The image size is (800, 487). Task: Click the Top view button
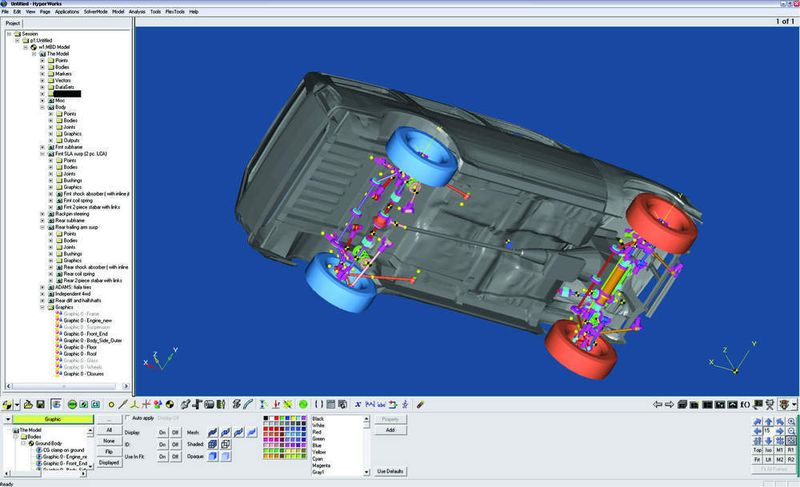758,450
